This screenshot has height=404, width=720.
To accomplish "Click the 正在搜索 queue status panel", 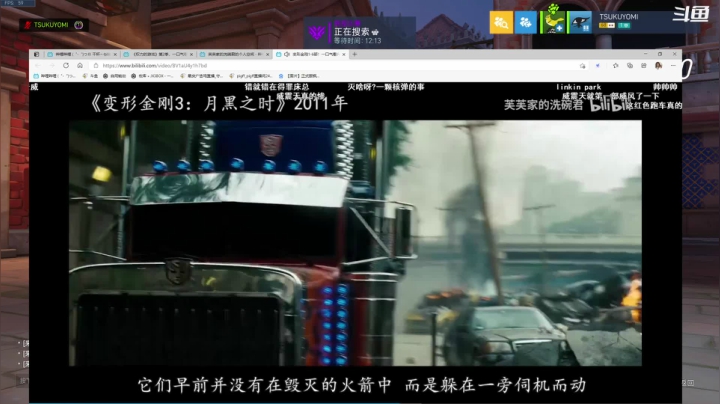I will [x=360, y=32].
